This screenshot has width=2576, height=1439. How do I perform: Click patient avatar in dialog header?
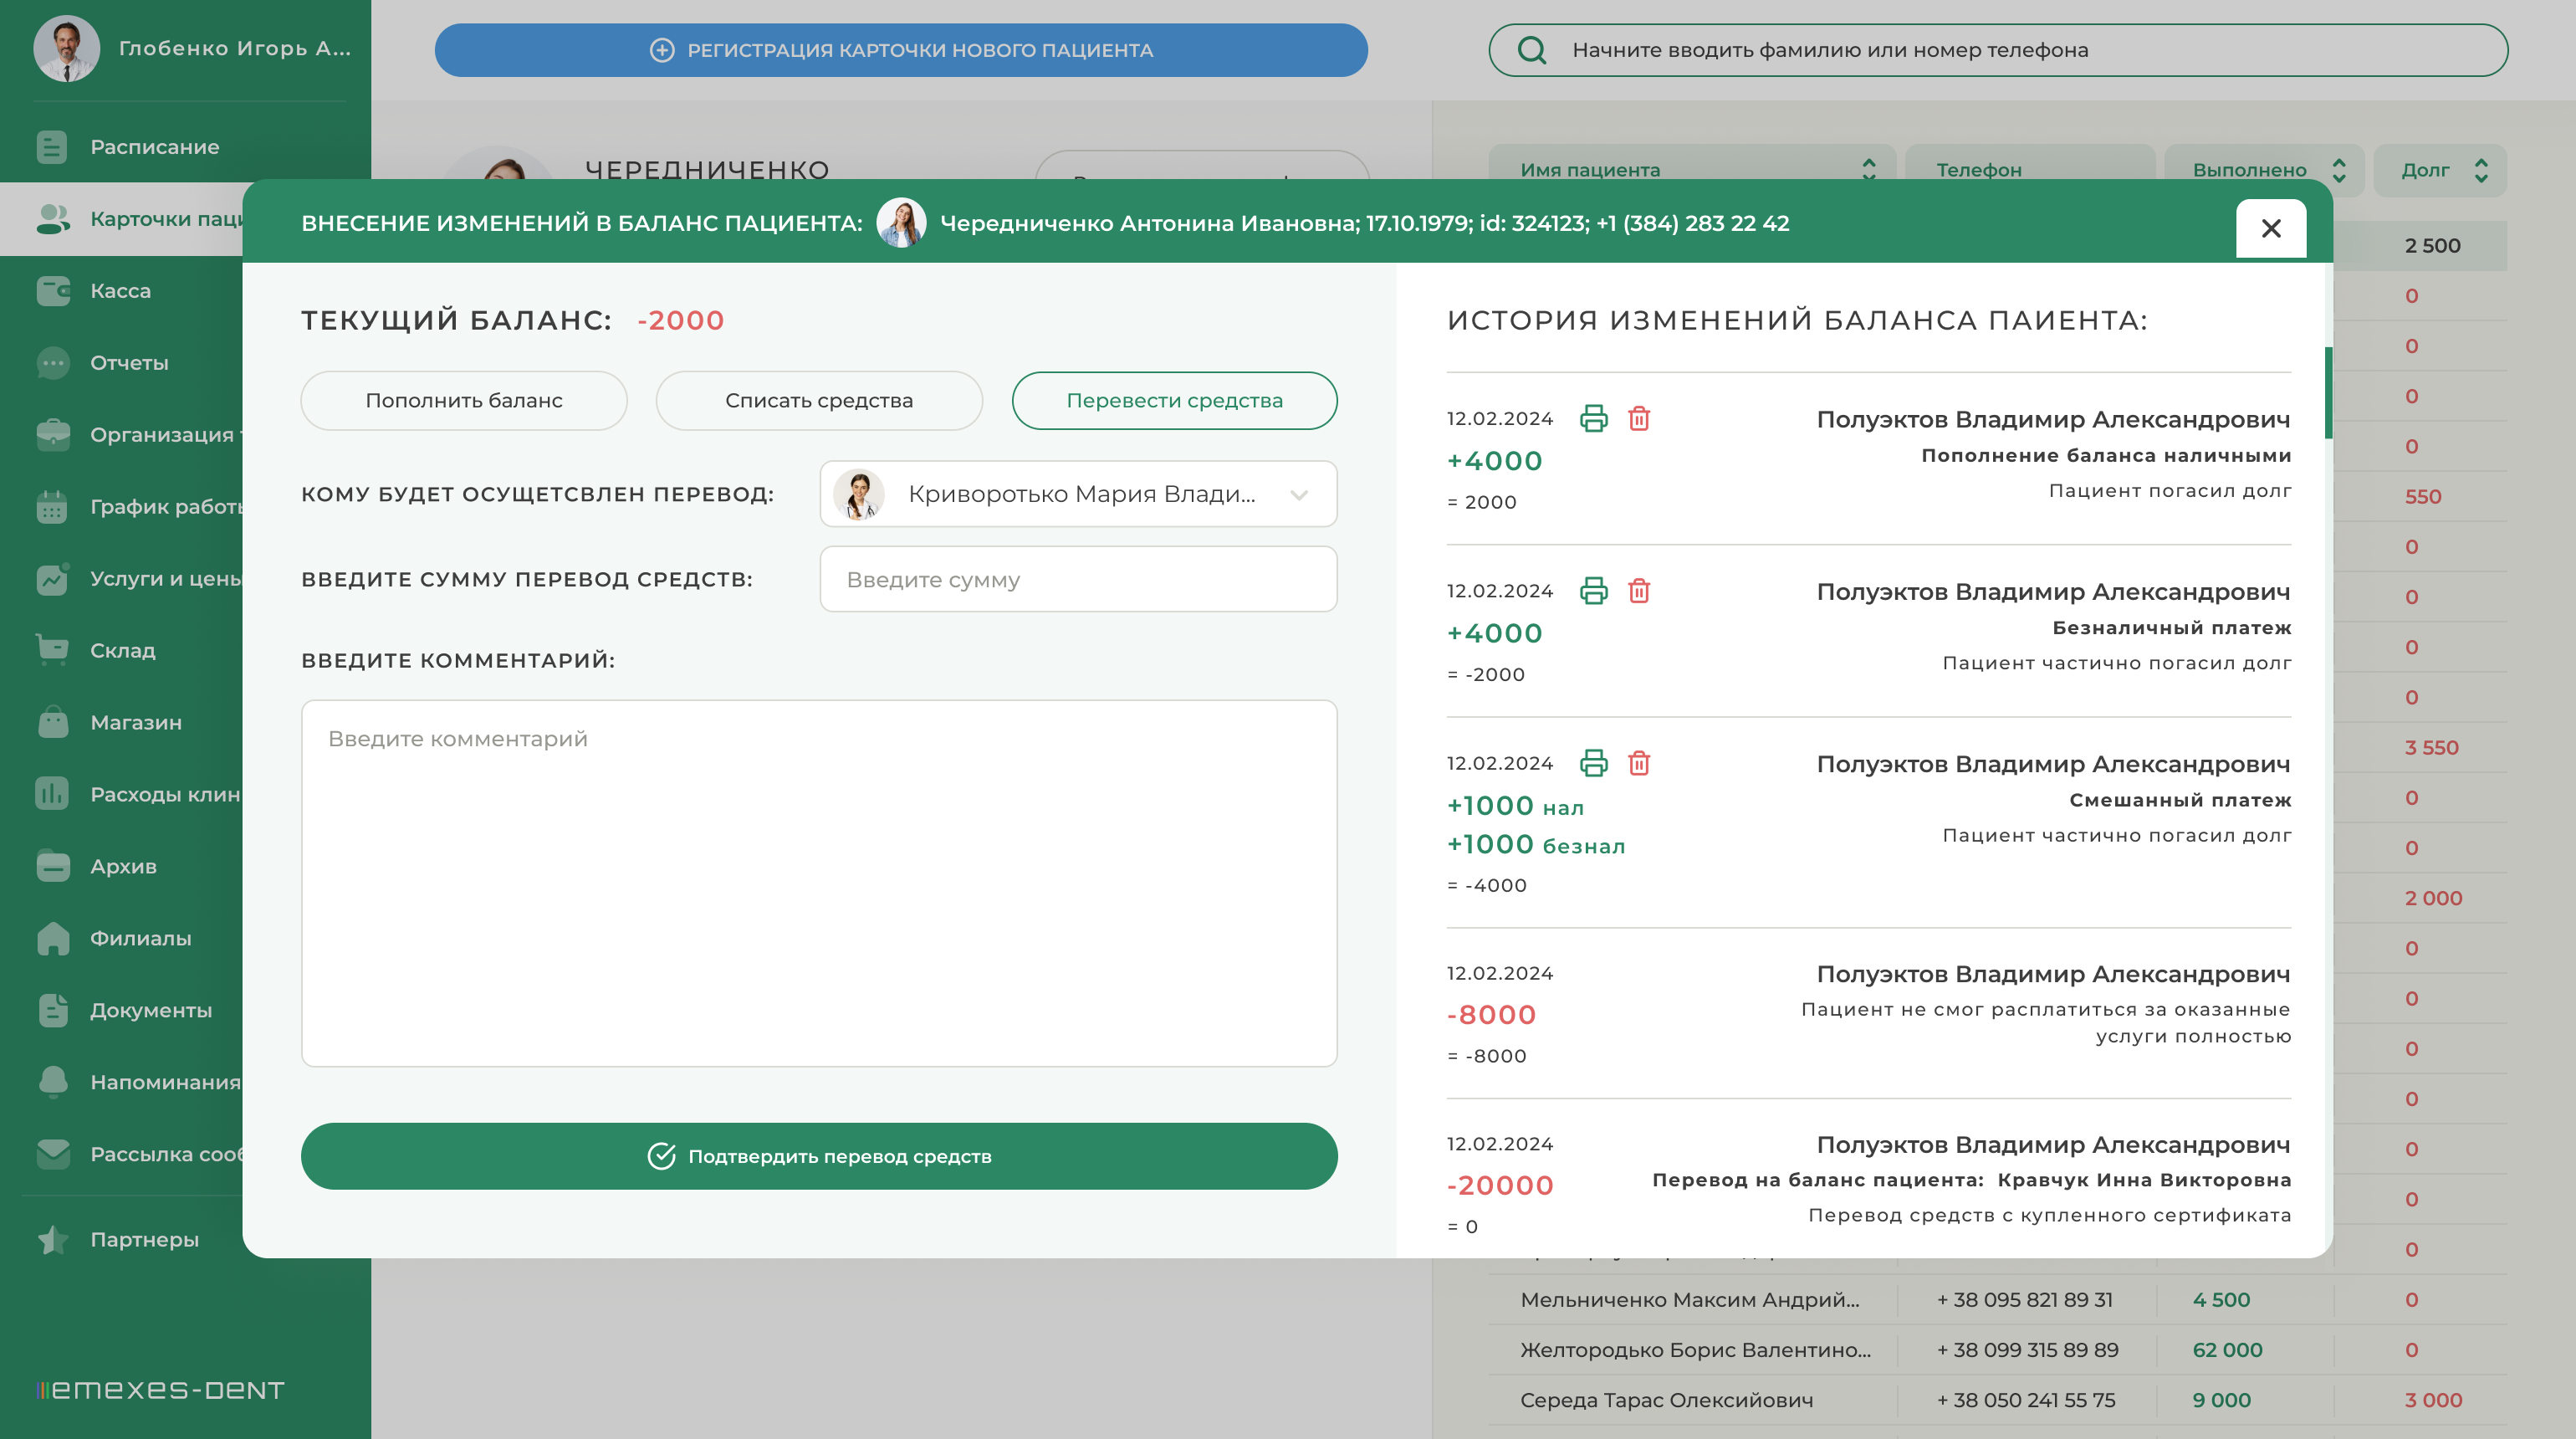(x=901, y=223)
